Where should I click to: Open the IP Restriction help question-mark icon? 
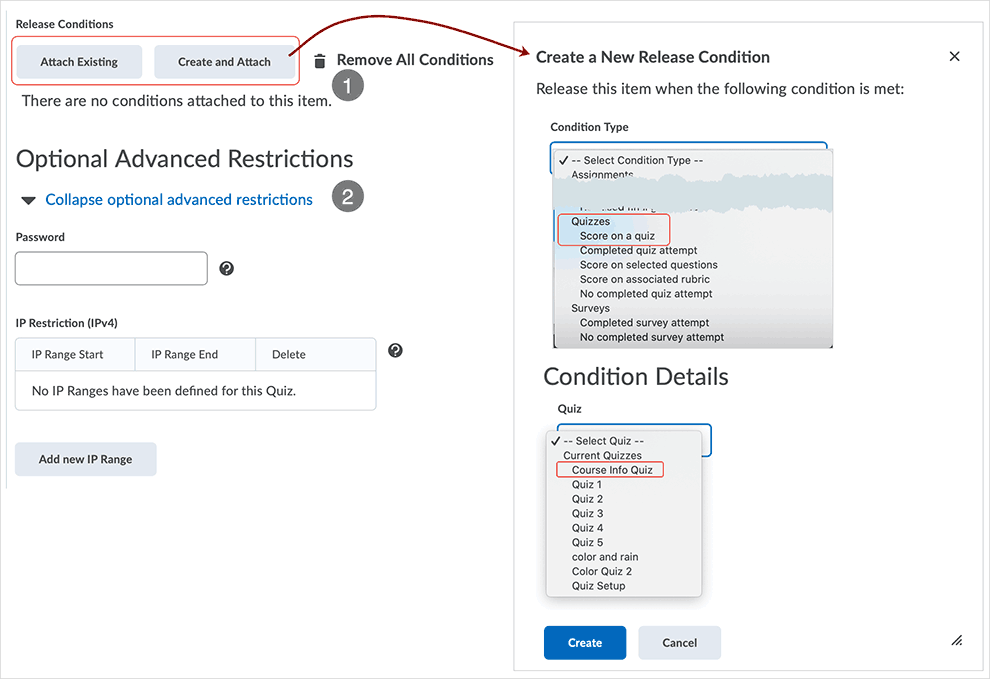tap(395, 351)
